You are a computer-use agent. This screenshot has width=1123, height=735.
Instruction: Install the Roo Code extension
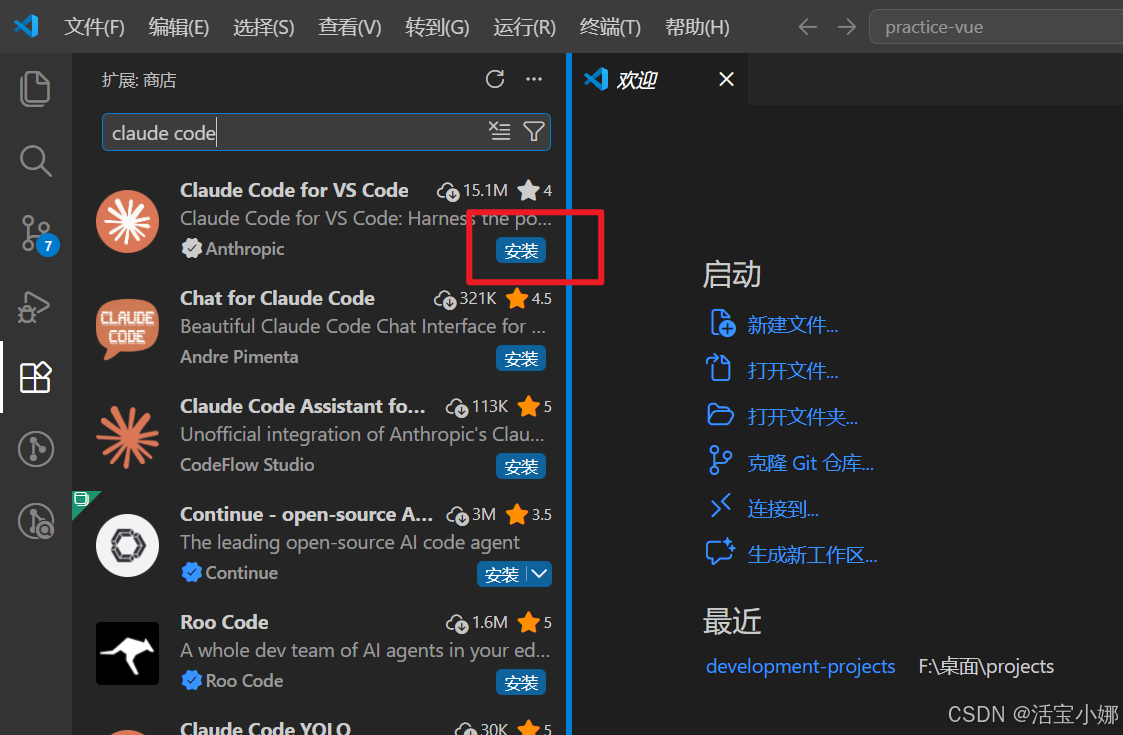[x=521, y=683]
